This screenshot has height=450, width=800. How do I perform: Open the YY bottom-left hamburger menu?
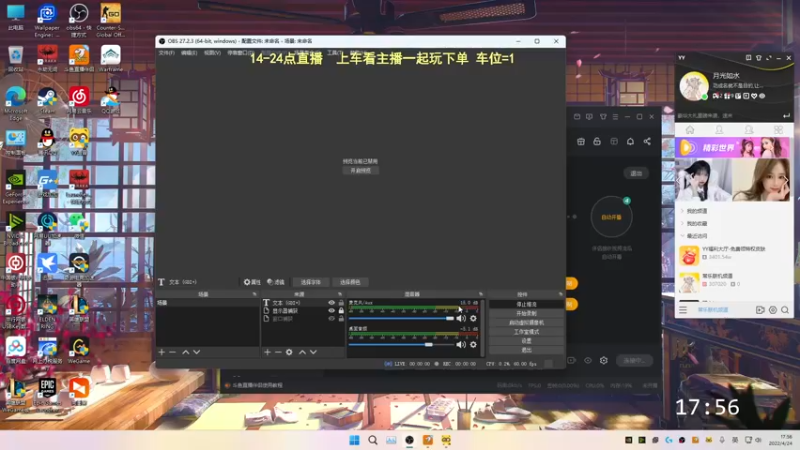point(683,310)
